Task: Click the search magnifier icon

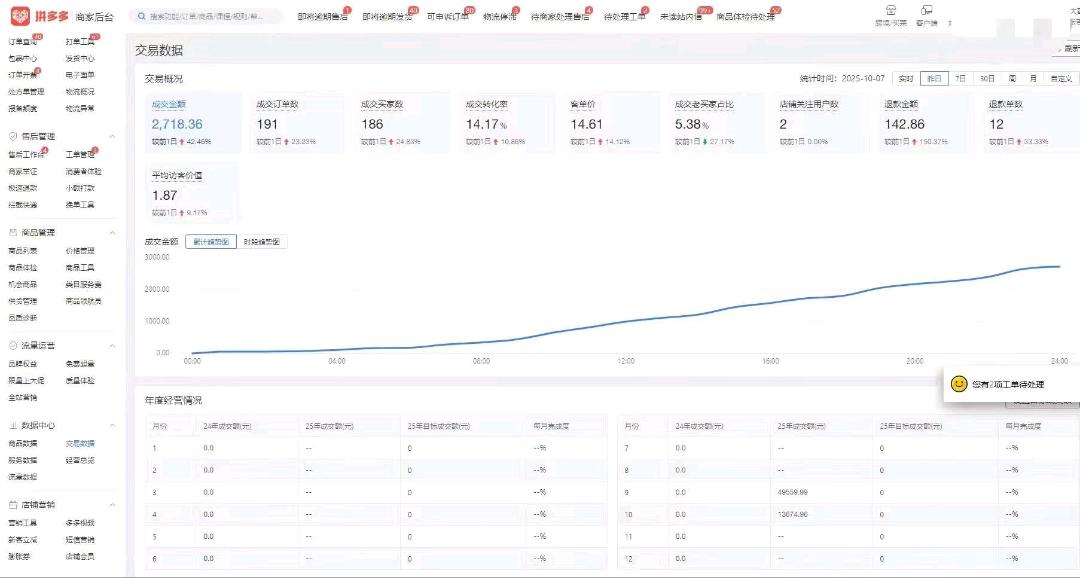Action: (x=141, y=17)
